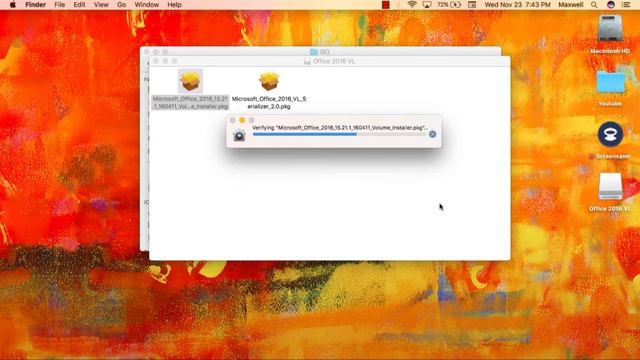This screenshot has height=360, width=640.
Task: Open the Edit menu
Action: click(x=79, y=5)
